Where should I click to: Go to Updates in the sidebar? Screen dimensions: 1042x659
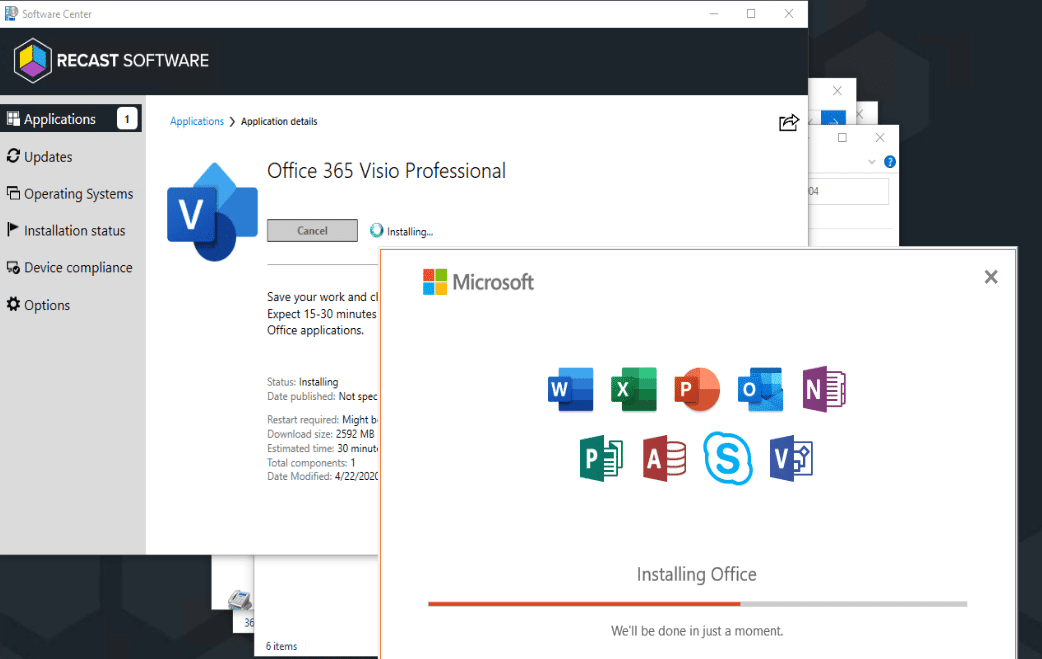tap(48, 157)
